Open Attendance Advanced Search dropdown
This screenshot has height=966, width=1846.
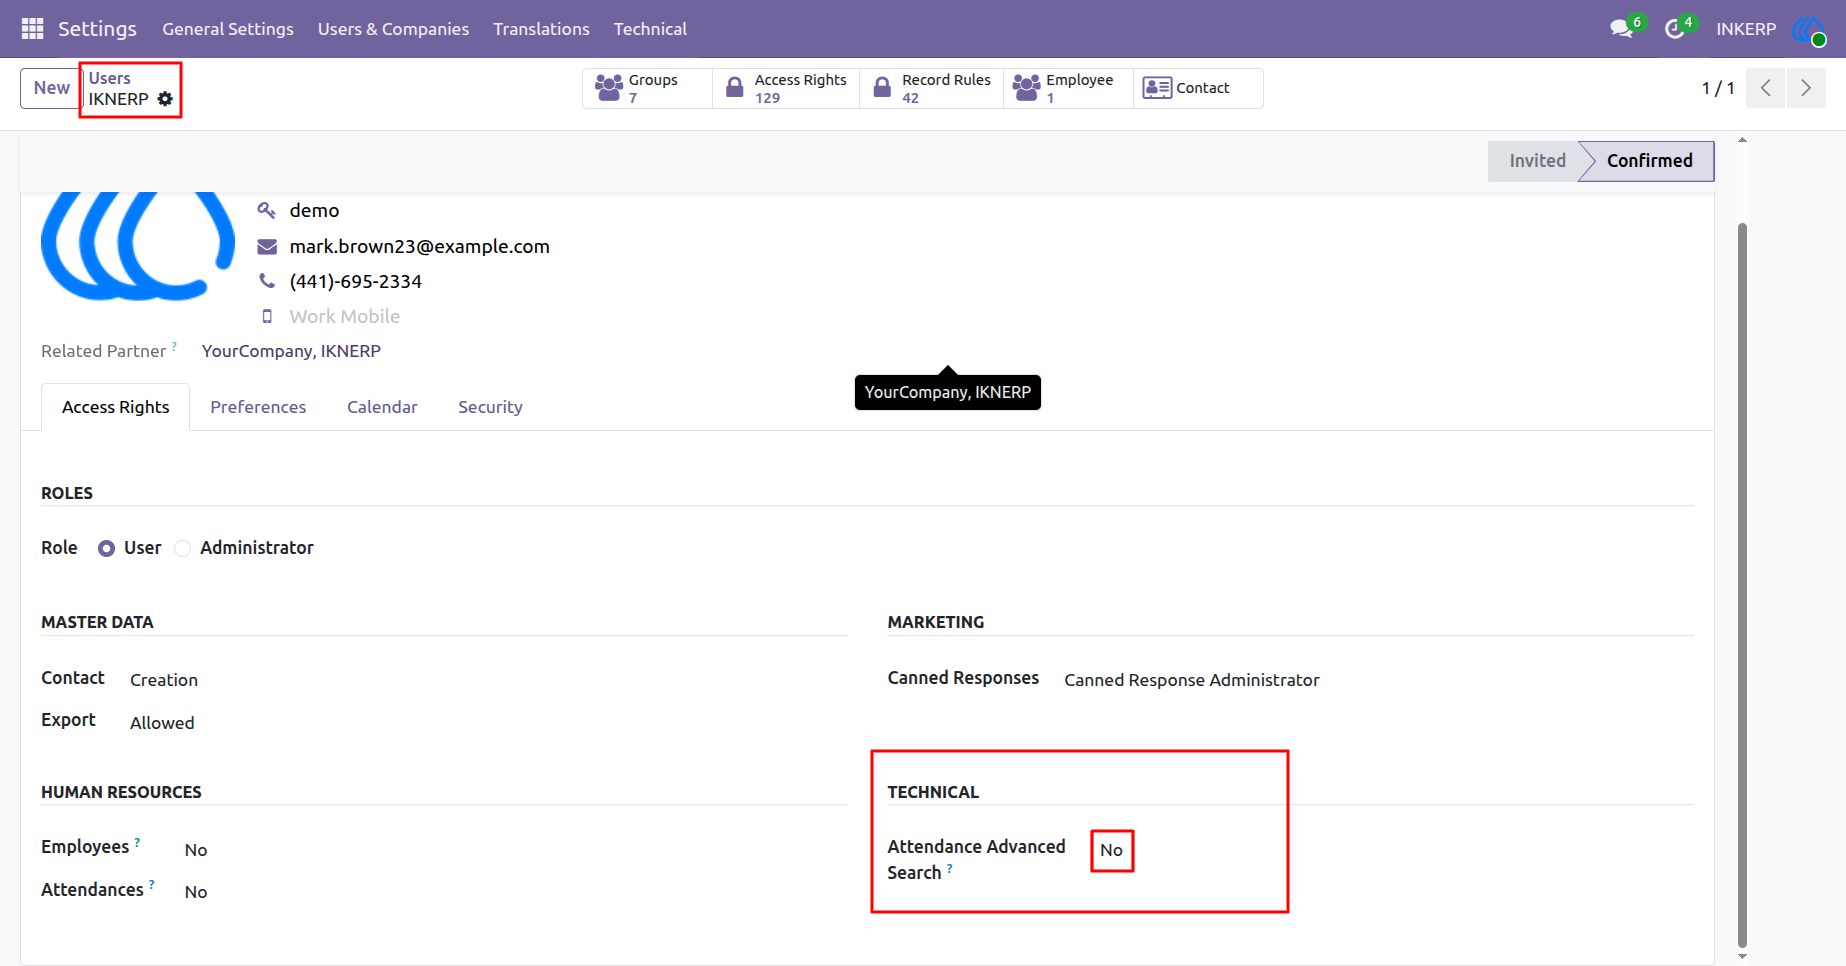coord(1112,850)
